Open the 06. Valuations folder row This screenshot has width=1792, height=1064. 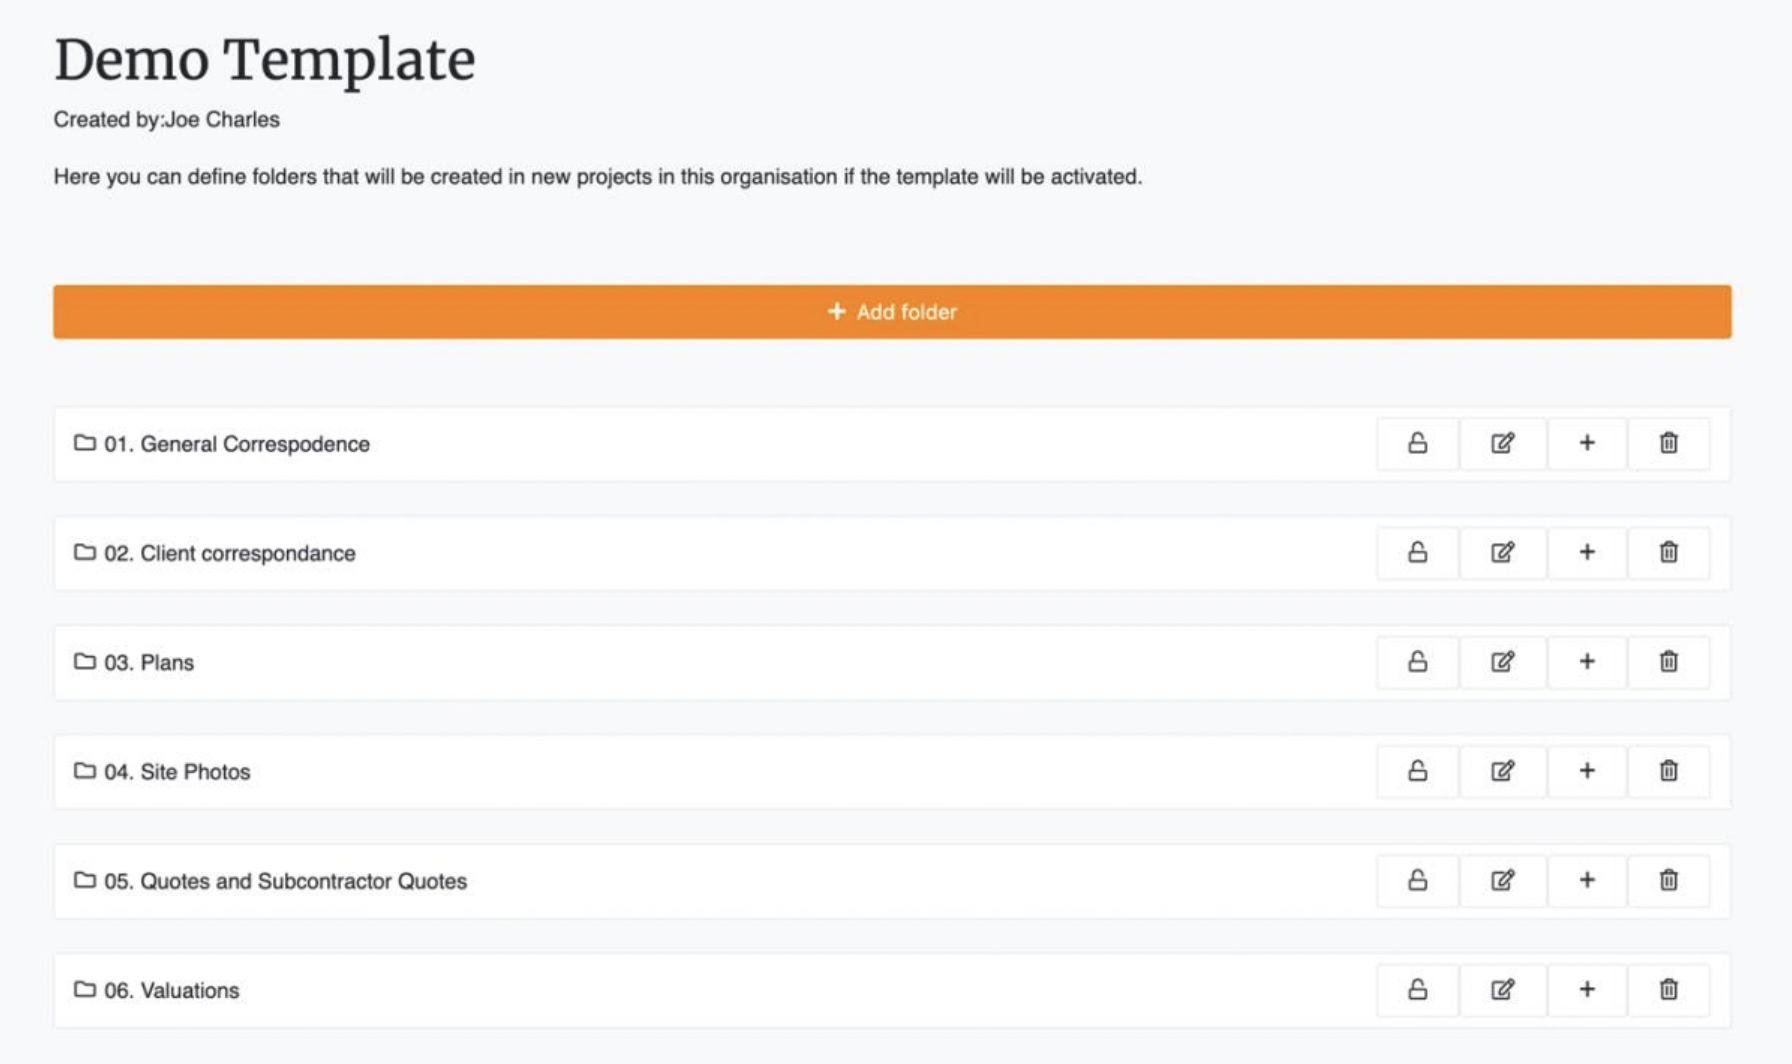(892, 990)
